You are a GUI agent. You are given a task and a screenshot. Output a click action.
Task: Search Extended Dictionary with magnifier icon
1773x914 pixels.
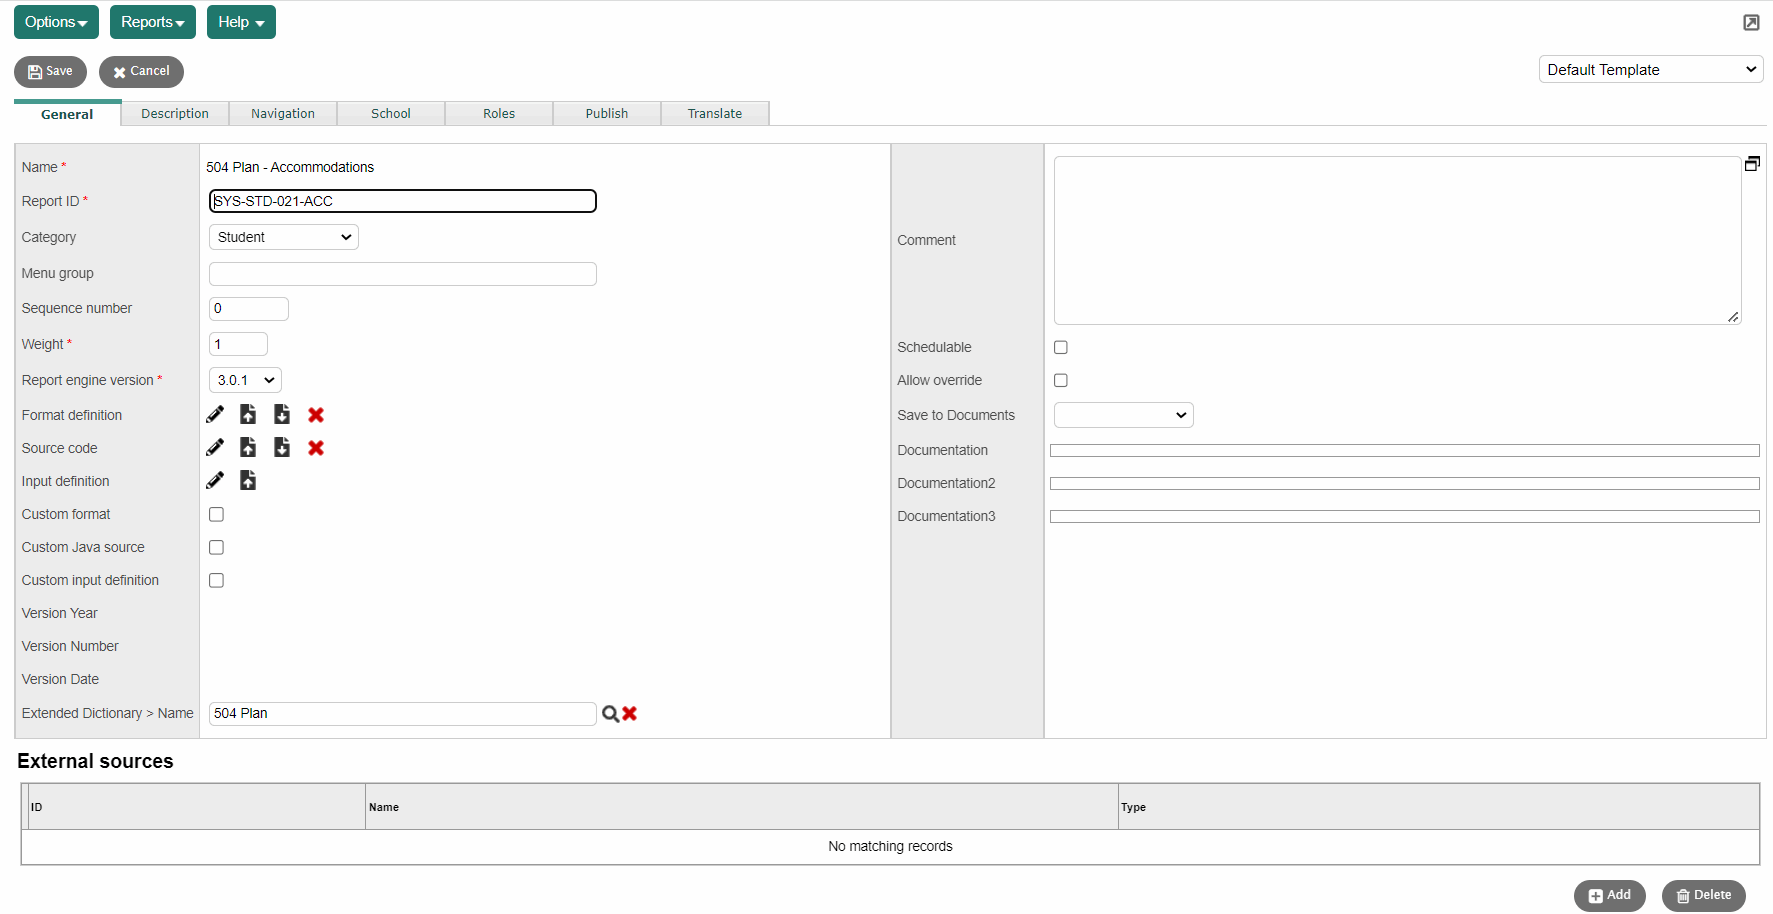(610, 714)
